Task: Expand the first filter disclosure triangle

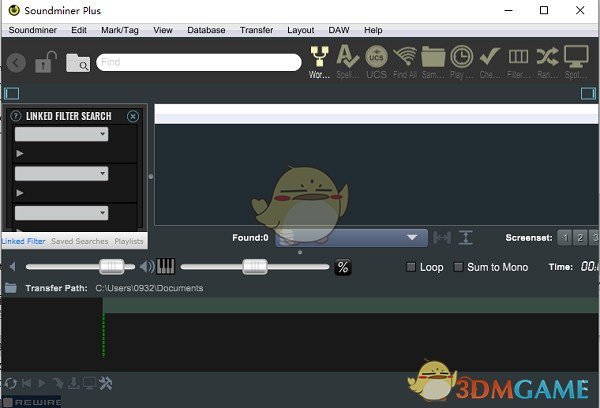Action: [20, 153]
